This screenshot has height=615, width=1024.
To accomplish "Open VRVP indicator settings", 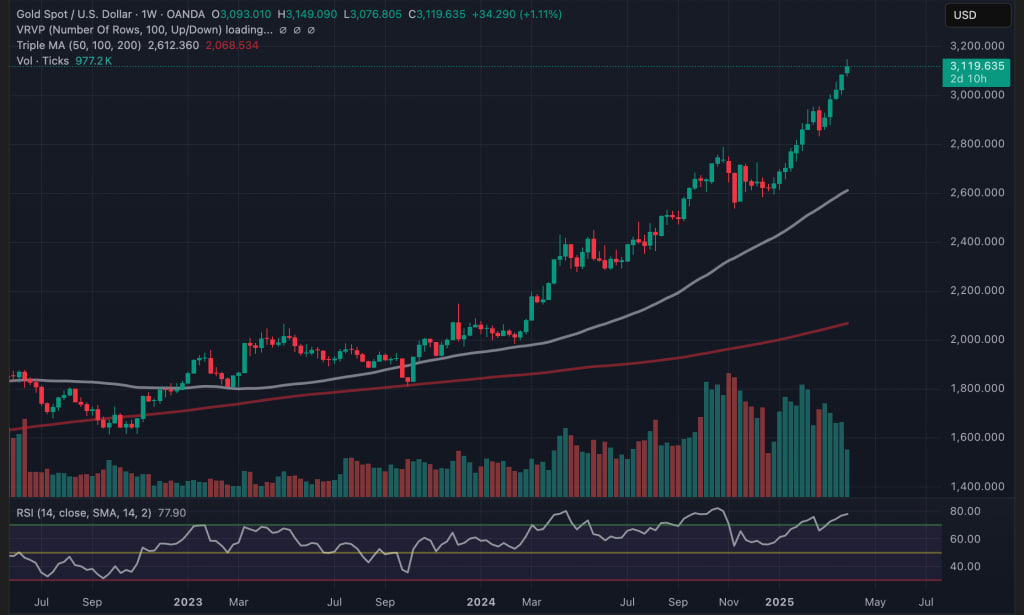I will (x=297, y=30).
